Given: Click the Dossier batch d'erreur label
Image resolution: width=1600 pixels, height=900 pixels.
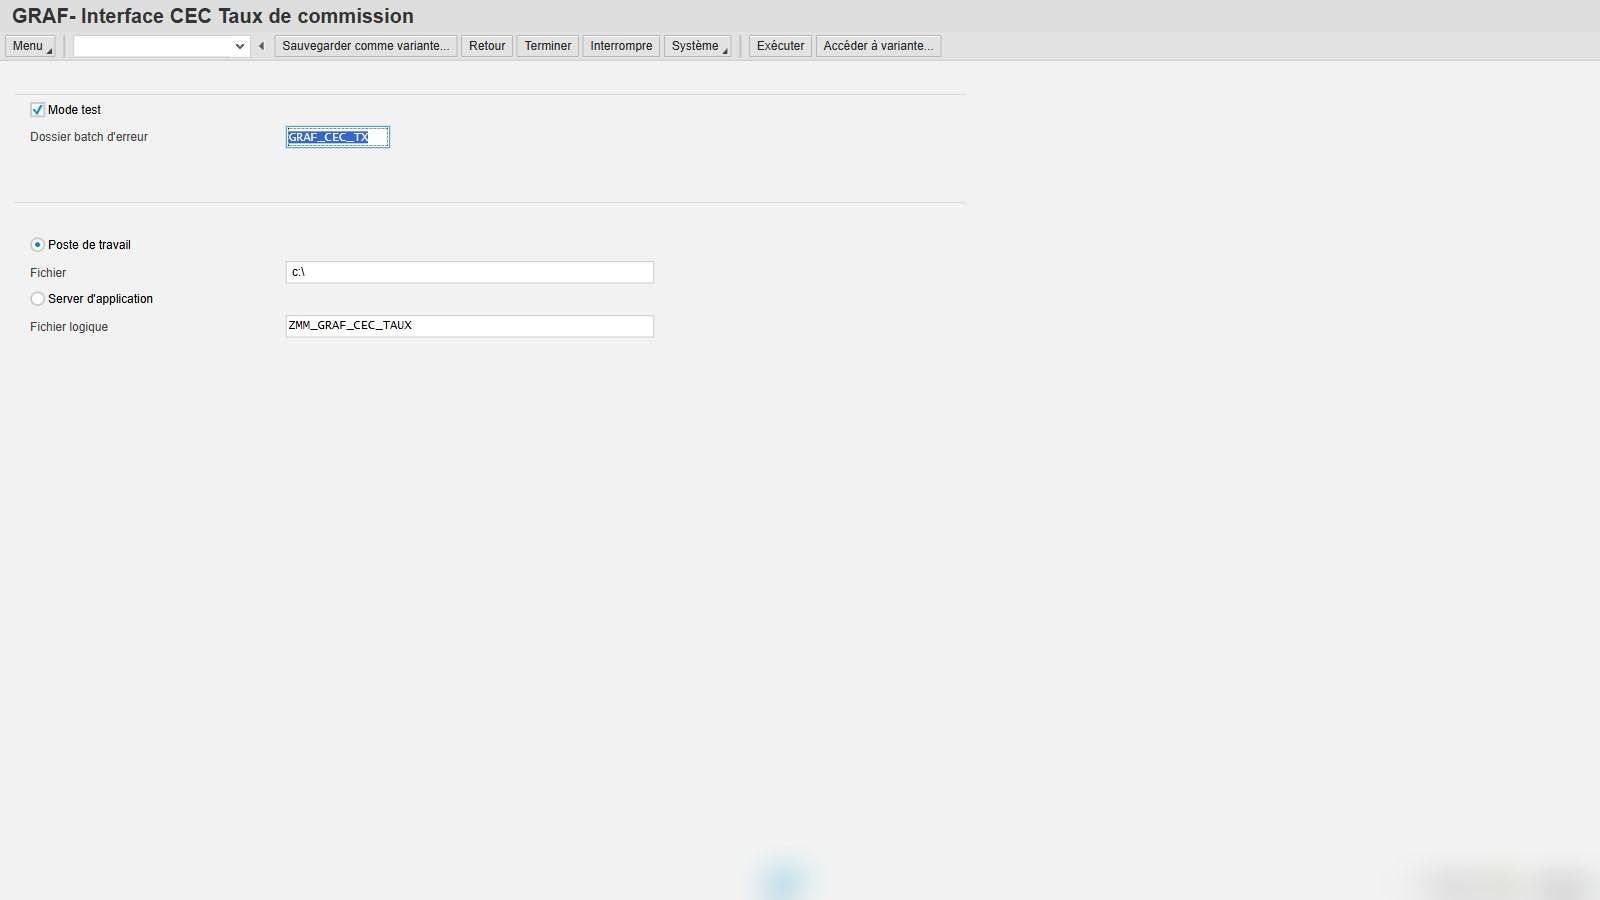Looking at the screenshot, I should [x=89, y=137].
